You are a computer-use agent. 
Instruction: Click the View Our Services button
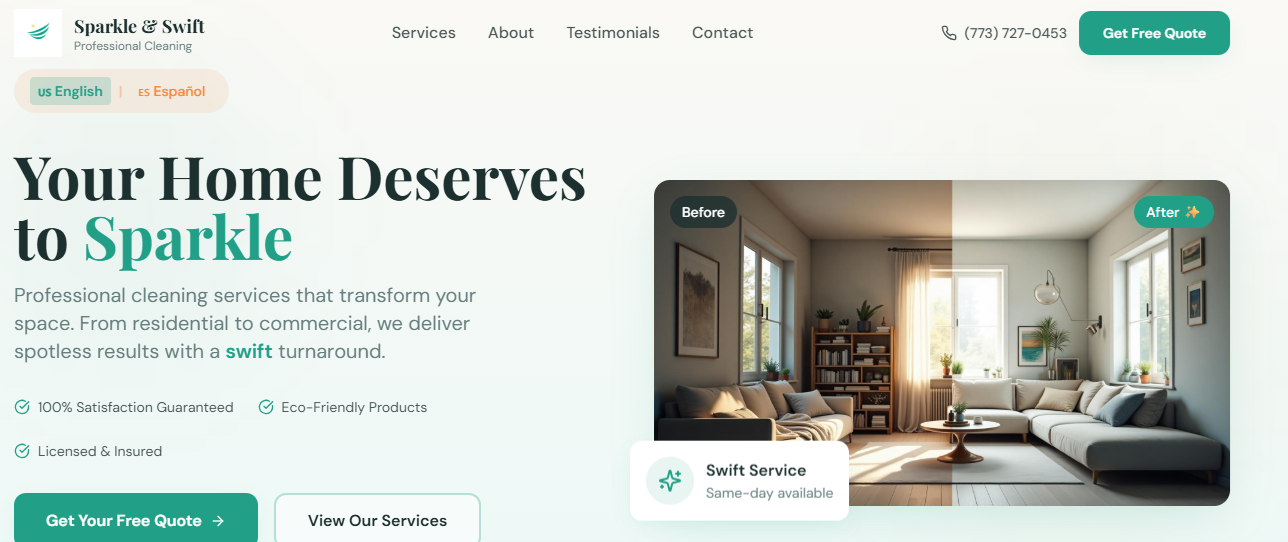377,520
